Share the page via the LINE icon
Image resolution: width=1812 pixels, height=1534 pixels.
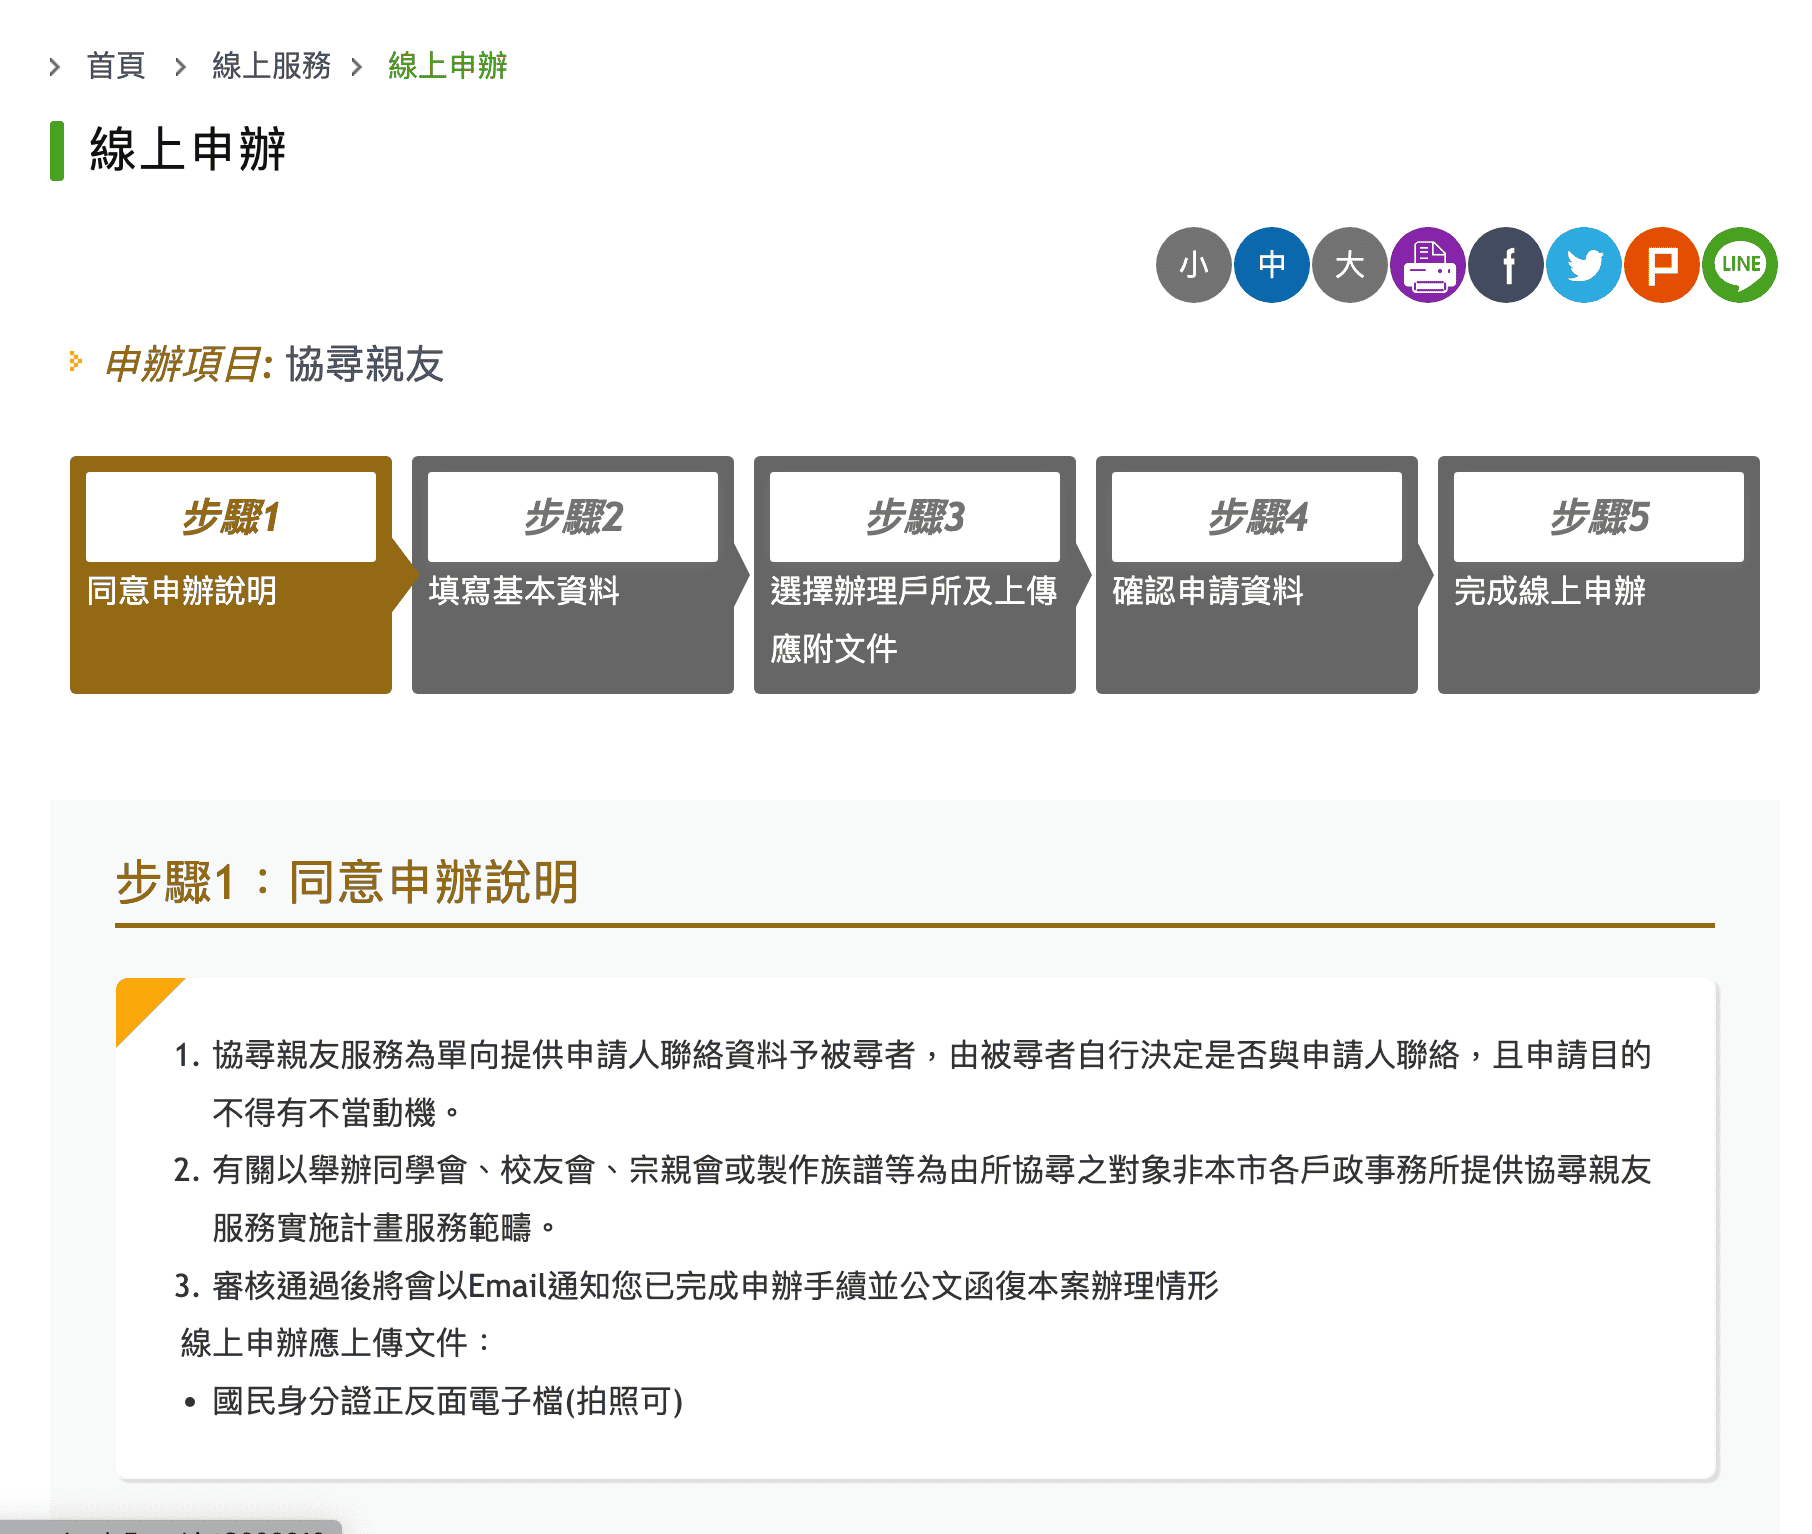[1739, 264]
